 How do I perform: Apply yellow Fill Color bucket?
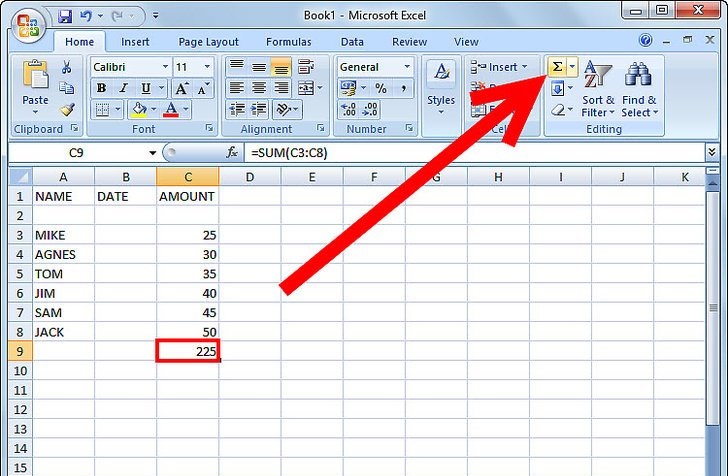click(139, 110)
